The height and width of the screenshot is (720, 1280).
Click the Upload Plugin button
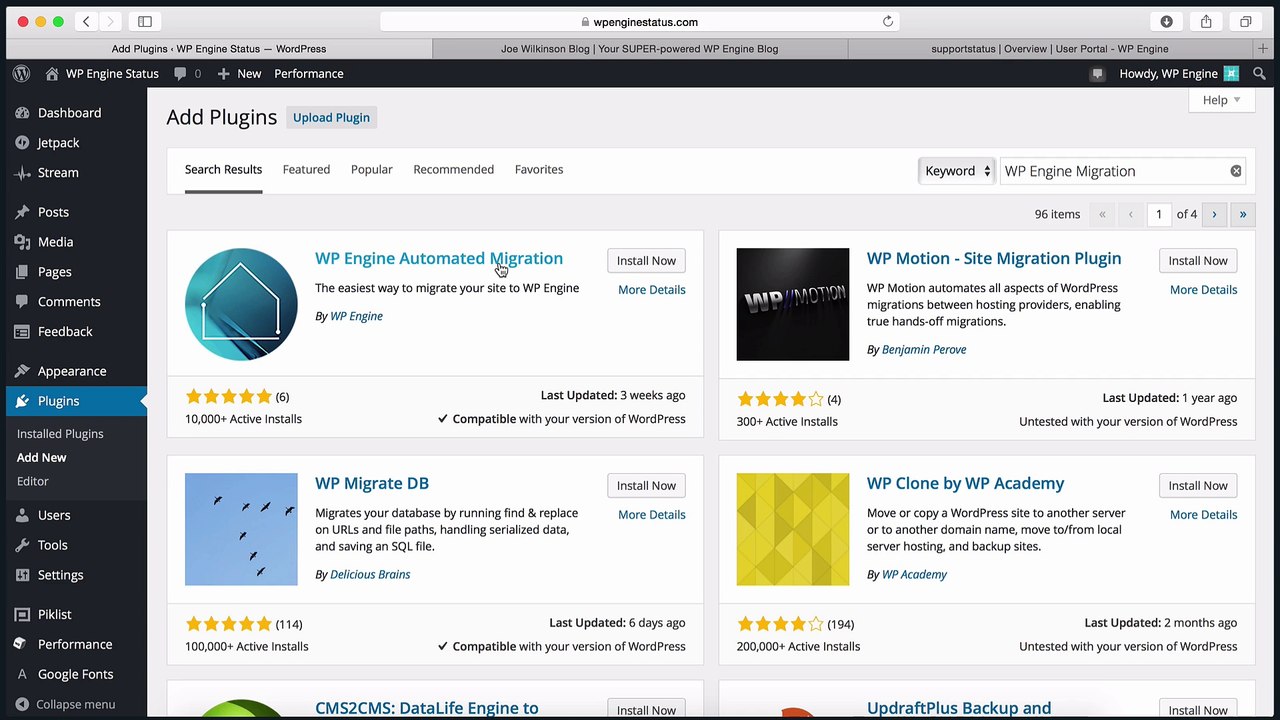331,117
